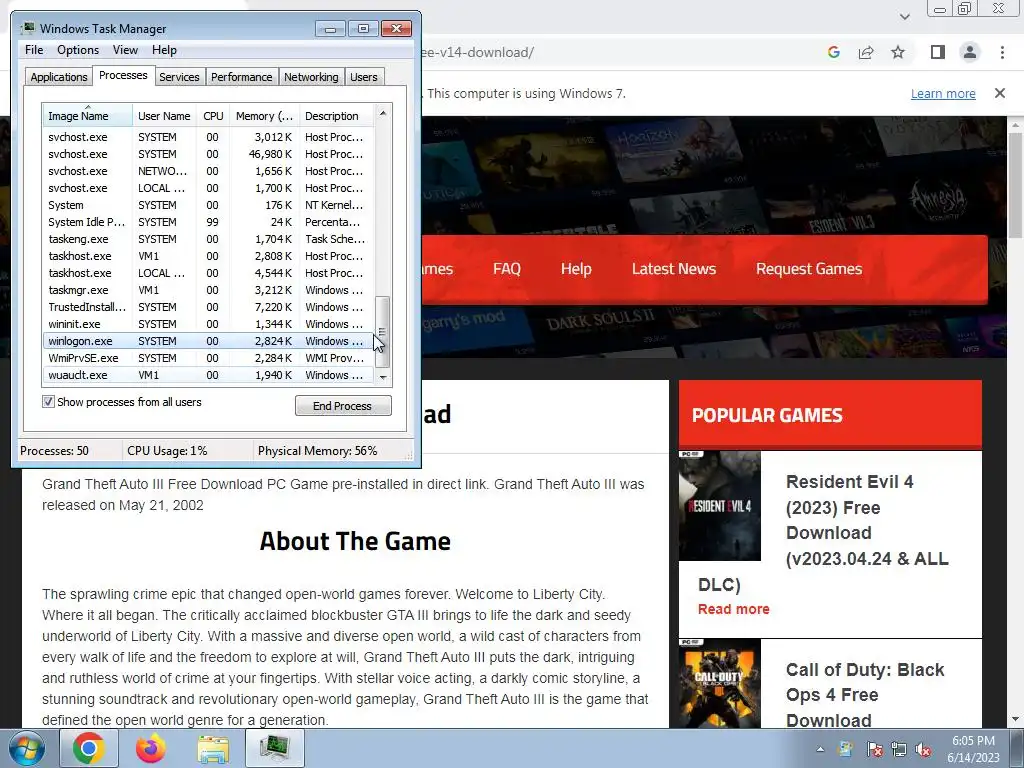Dismiss the Windows 7 notification bar
The width and height of the screenshot is (1024, 768).
(1000, 93)
